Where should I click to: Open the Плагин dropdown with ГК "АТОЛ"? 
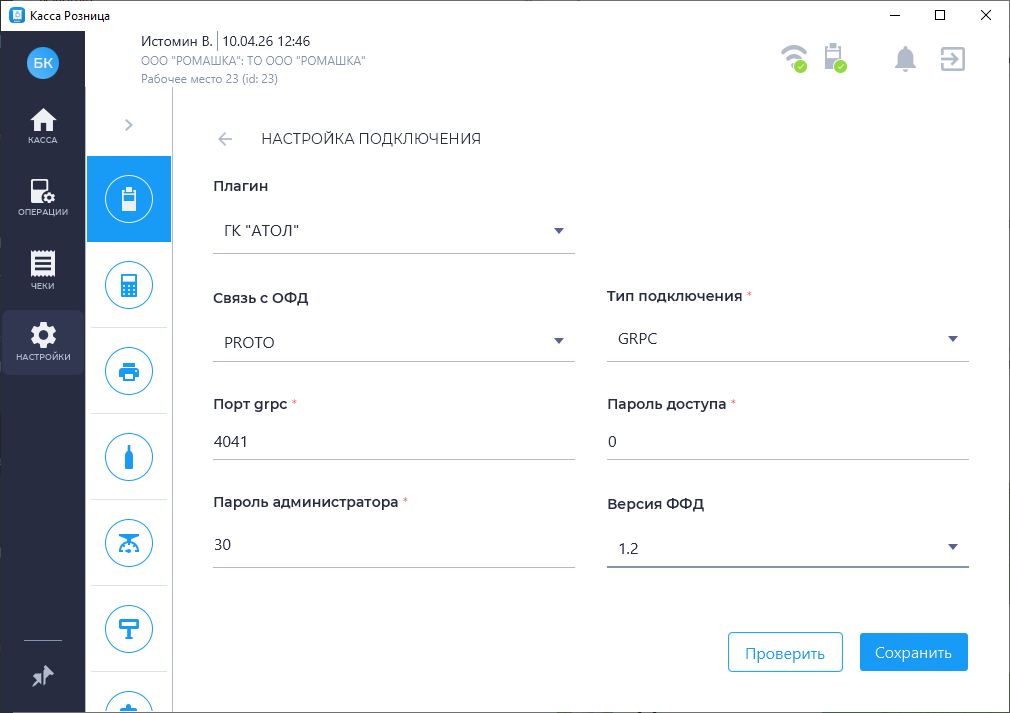[x=394, y=232]
